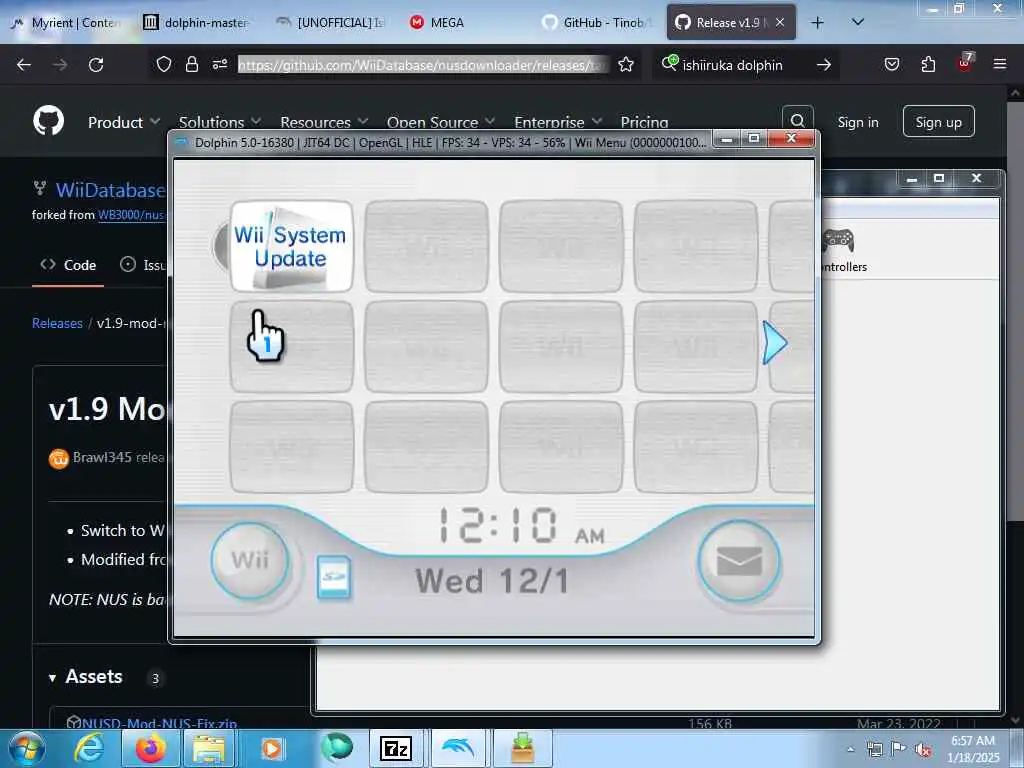The image size is (1024, 768).
Task: Switch to Firefox in taskbar
Action: [x=150, y=748]
